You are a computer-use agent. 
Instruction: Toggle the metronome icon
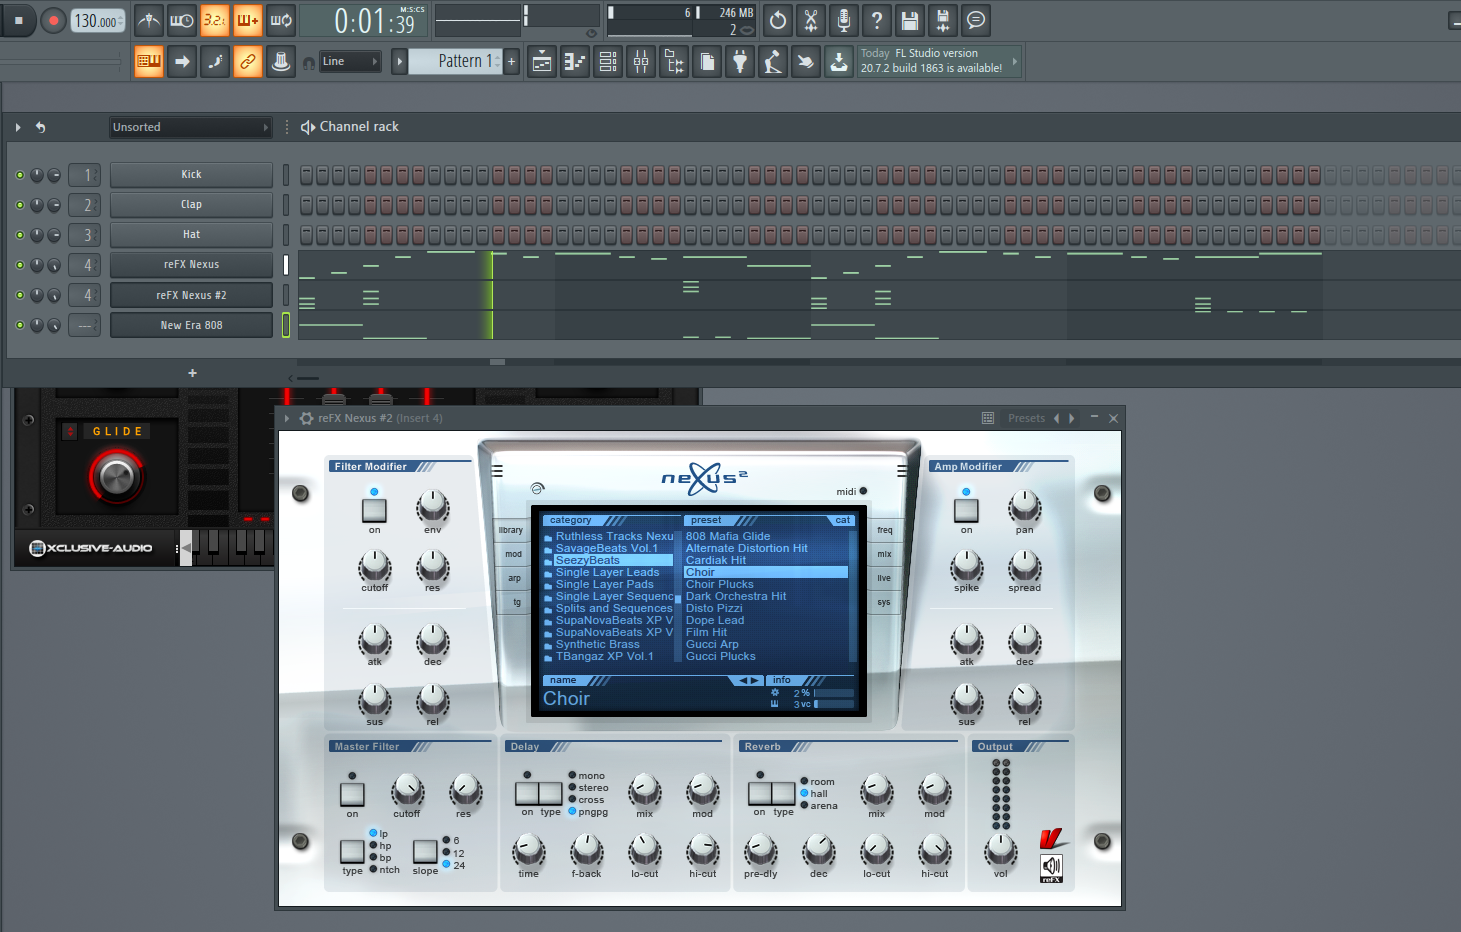coord(149,20)
